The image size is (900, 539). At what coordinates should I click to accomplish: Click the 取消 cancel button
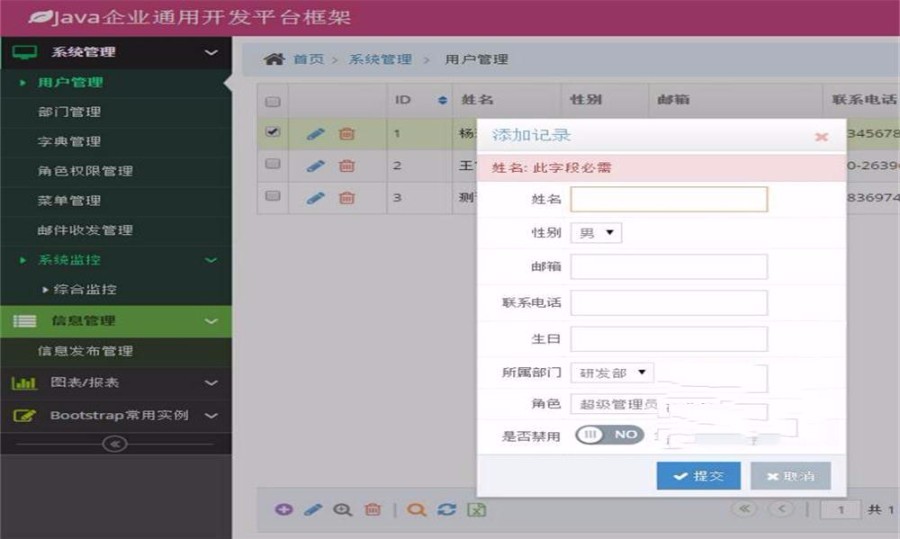pos(790,476)
